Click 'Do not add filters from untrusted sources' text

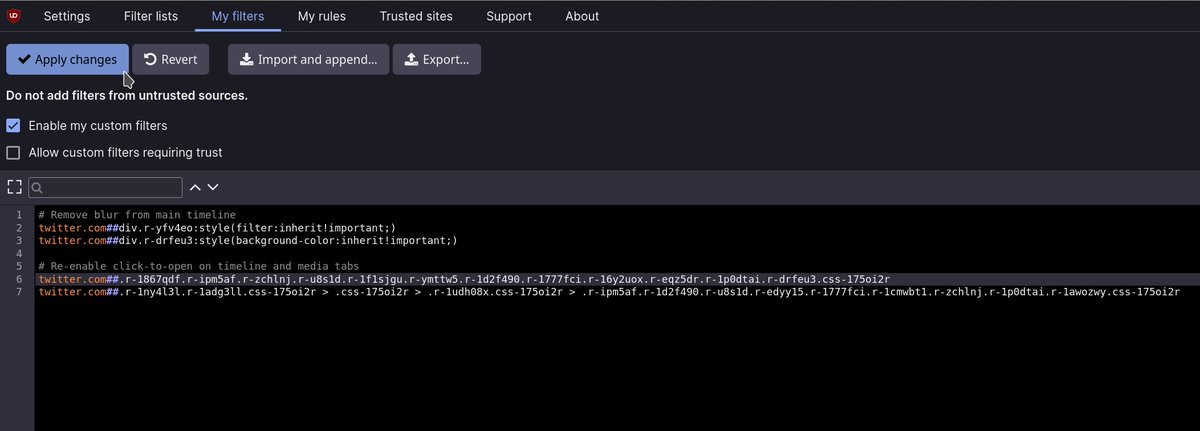pyautogui.click(x=127, y=96)
